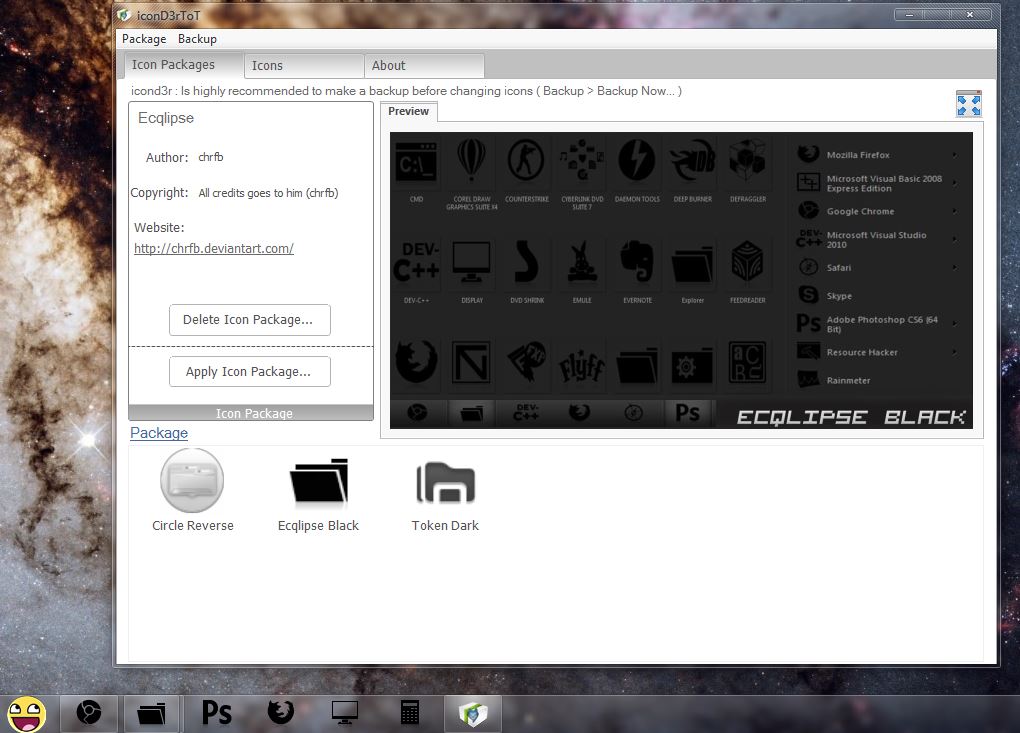
Task: Open Chrome from the taskbar
Action: pyautogui.click(x=89, y=713)
